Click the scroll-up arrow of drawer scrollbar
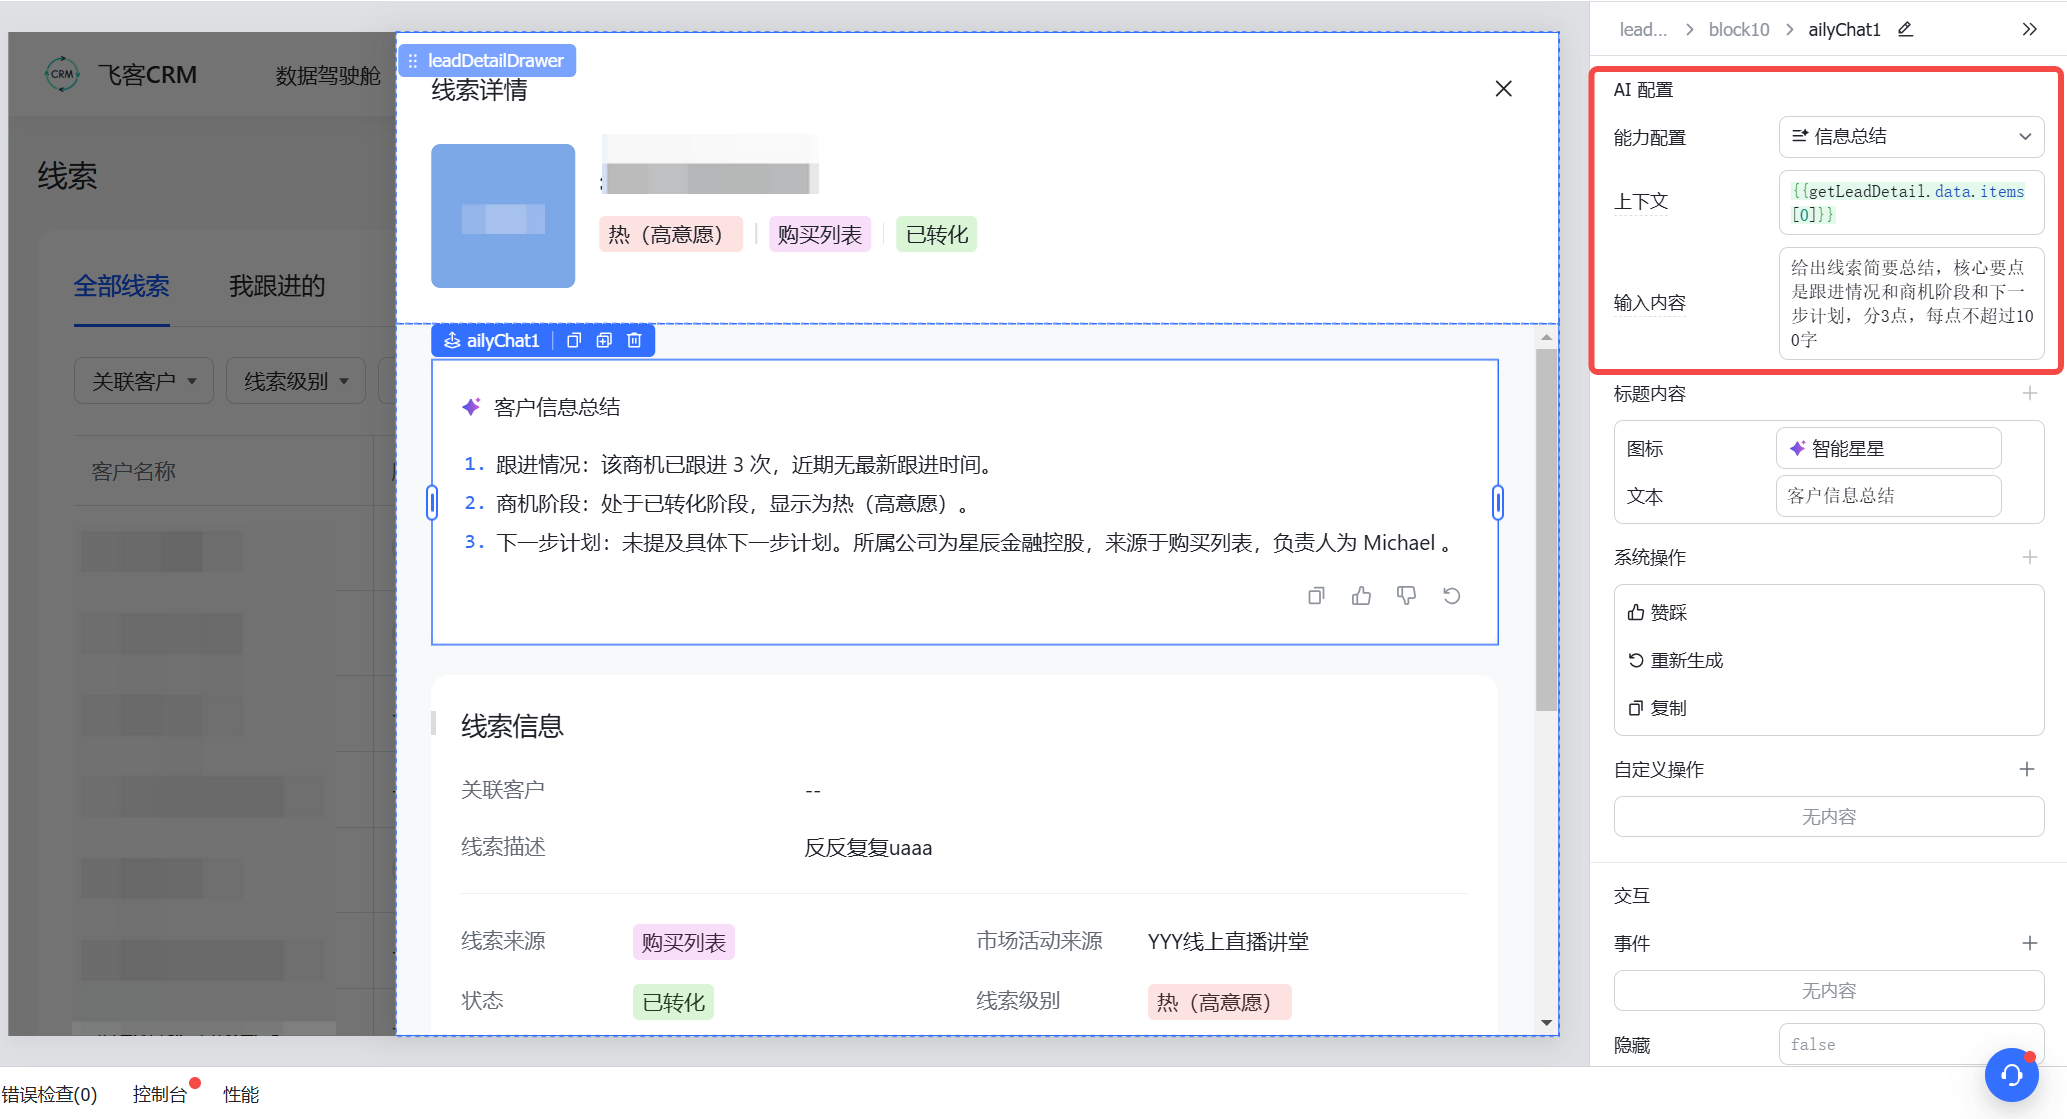2067x1119 pixels. 1547,338
